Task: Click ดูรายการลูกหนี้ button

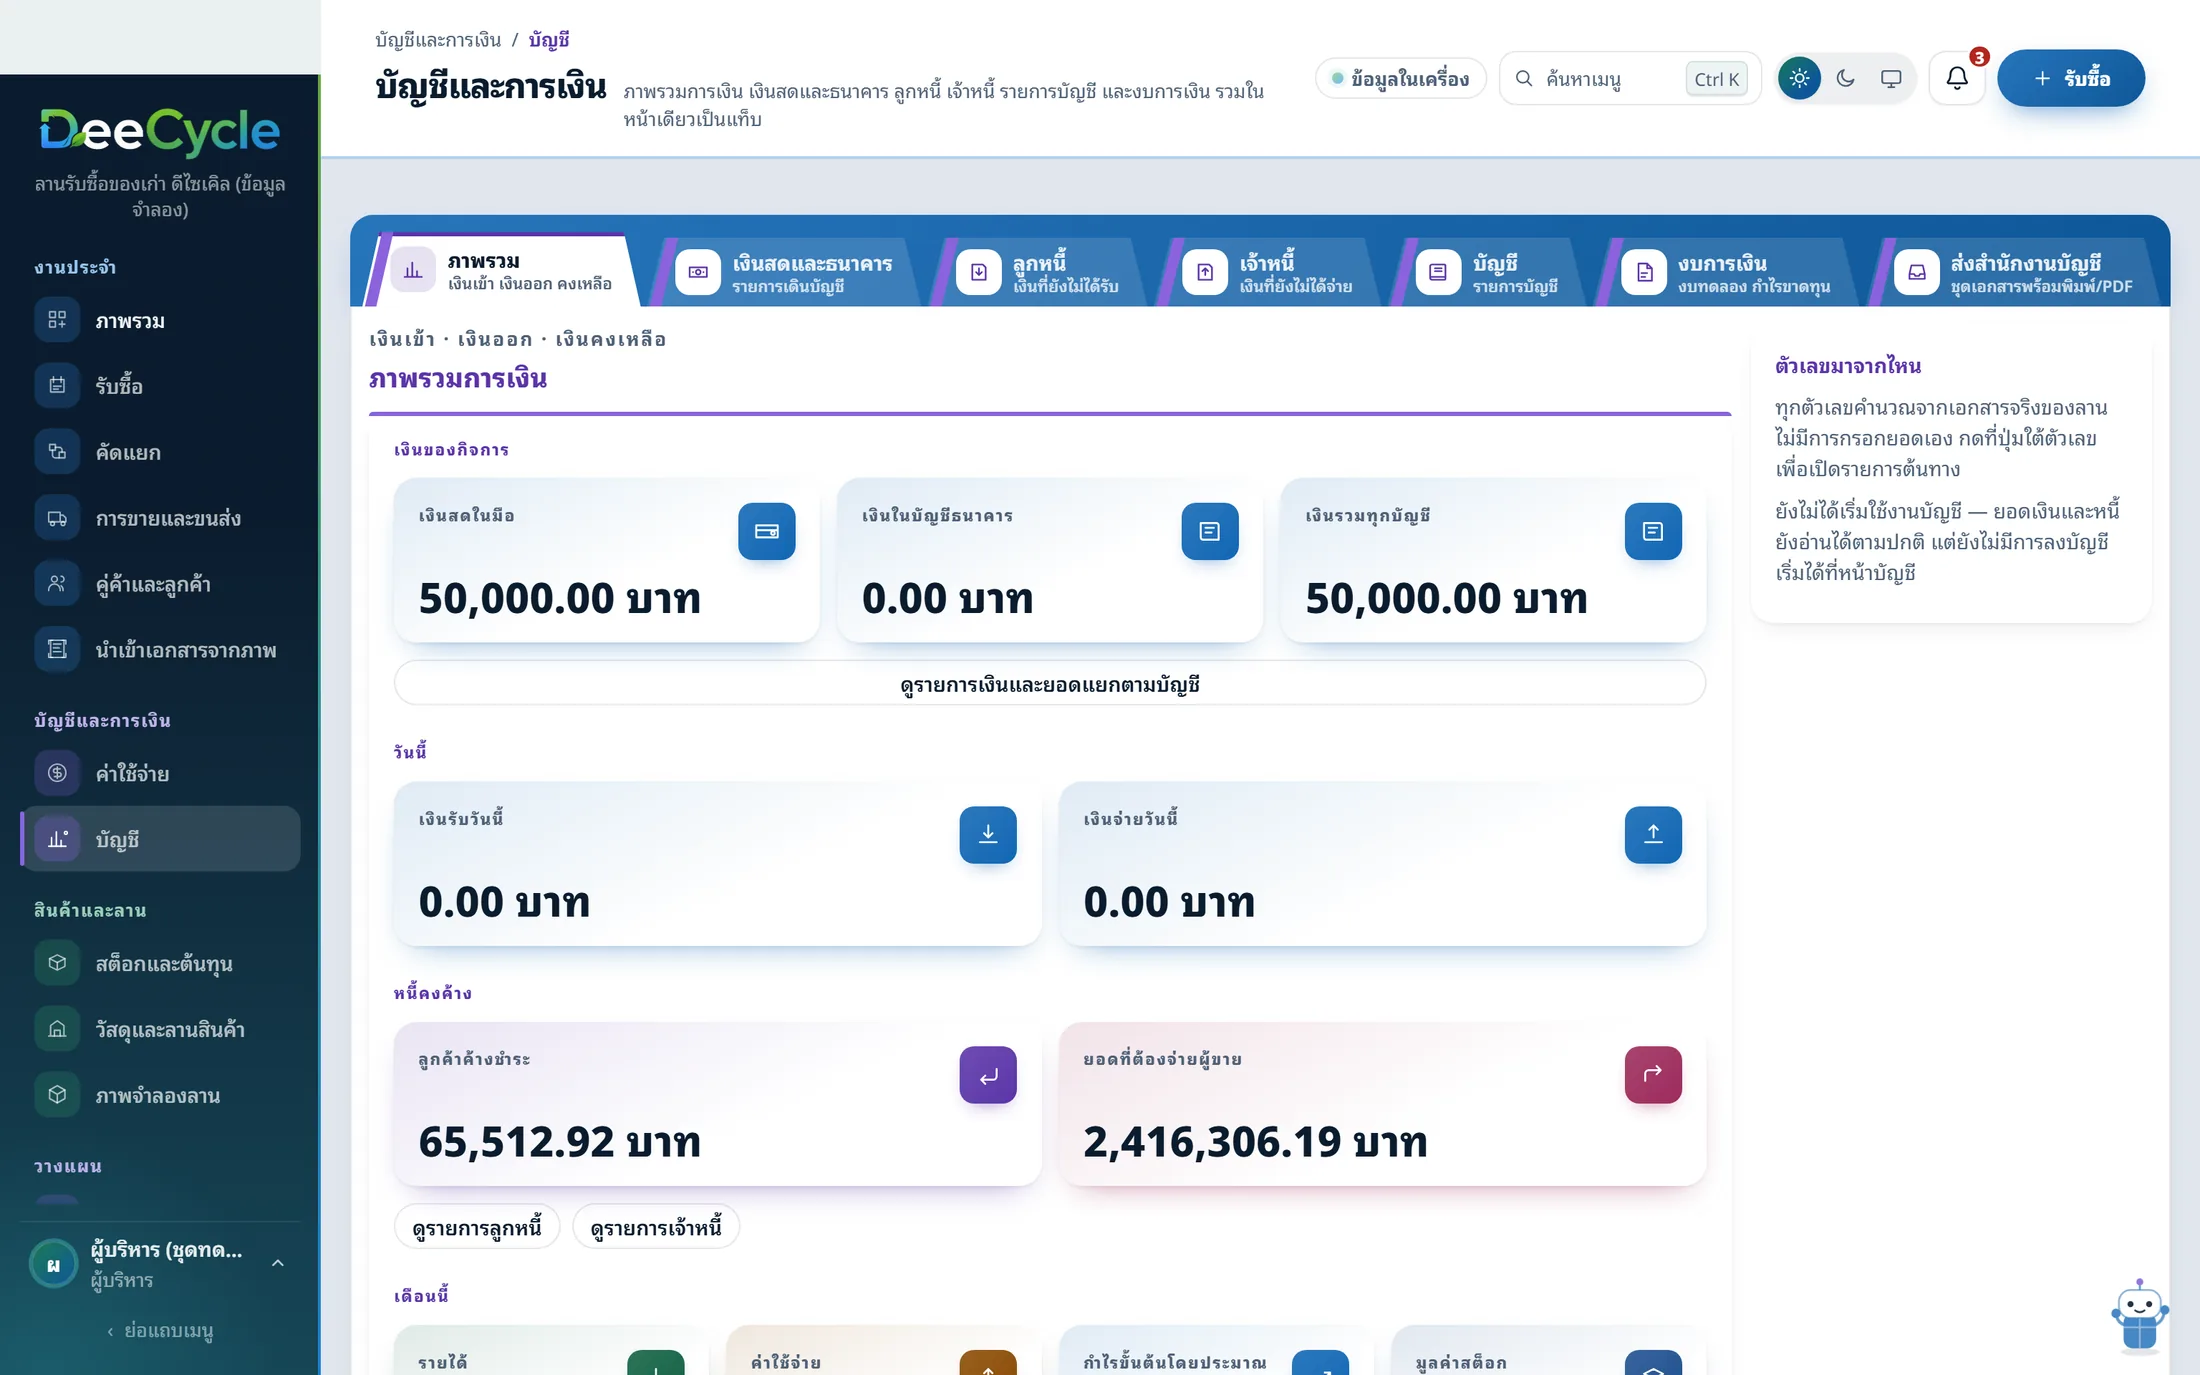Action: pyautogui.click(x=477, y=1227)
